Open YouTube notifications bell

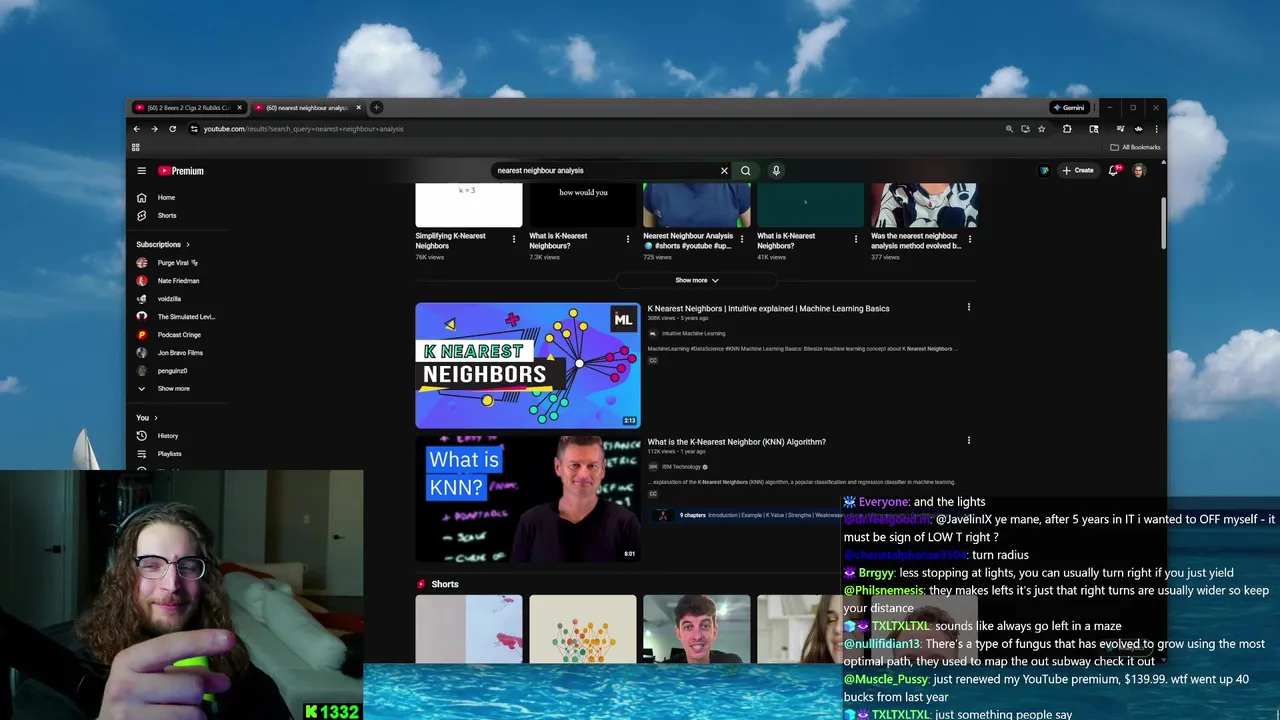(1113, 171)
